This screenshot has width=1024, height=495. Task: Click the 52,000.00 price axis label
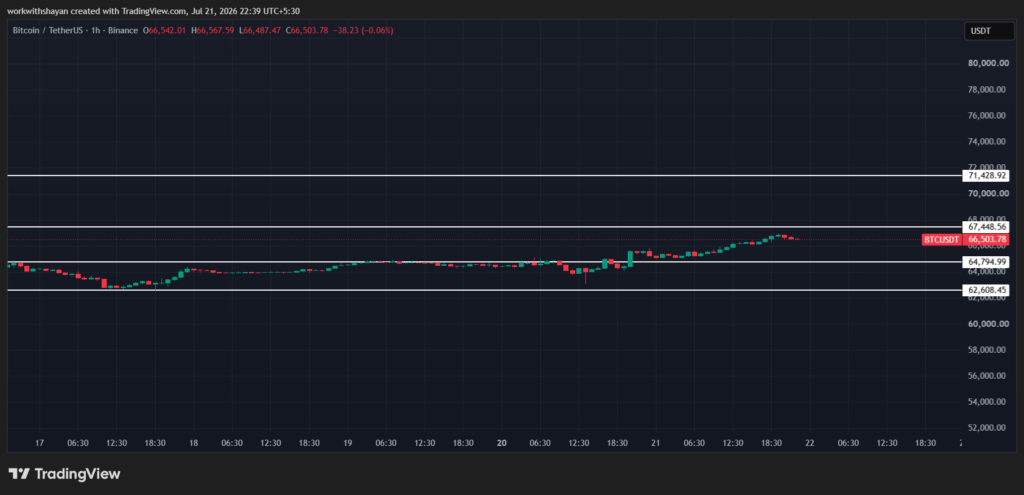pos(986,428)
